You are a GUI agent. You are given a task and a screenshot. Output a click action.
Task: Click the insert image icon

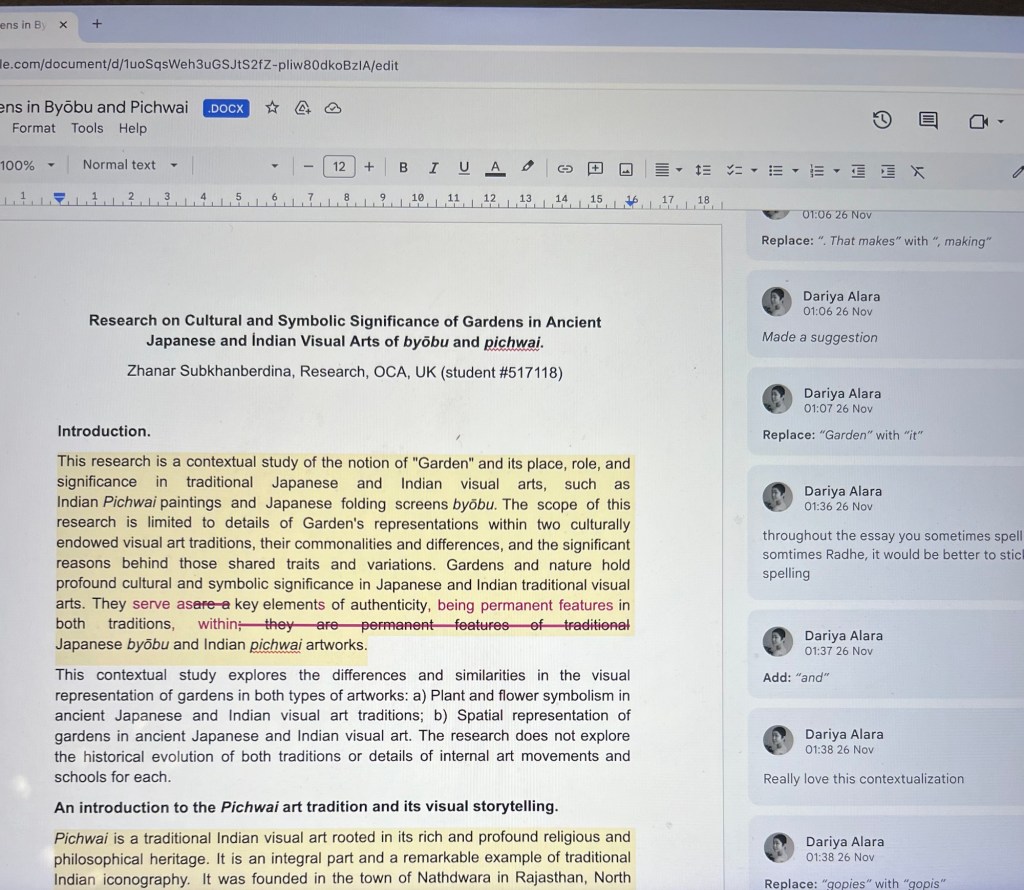pyautogui.click(x=626, y=169)
